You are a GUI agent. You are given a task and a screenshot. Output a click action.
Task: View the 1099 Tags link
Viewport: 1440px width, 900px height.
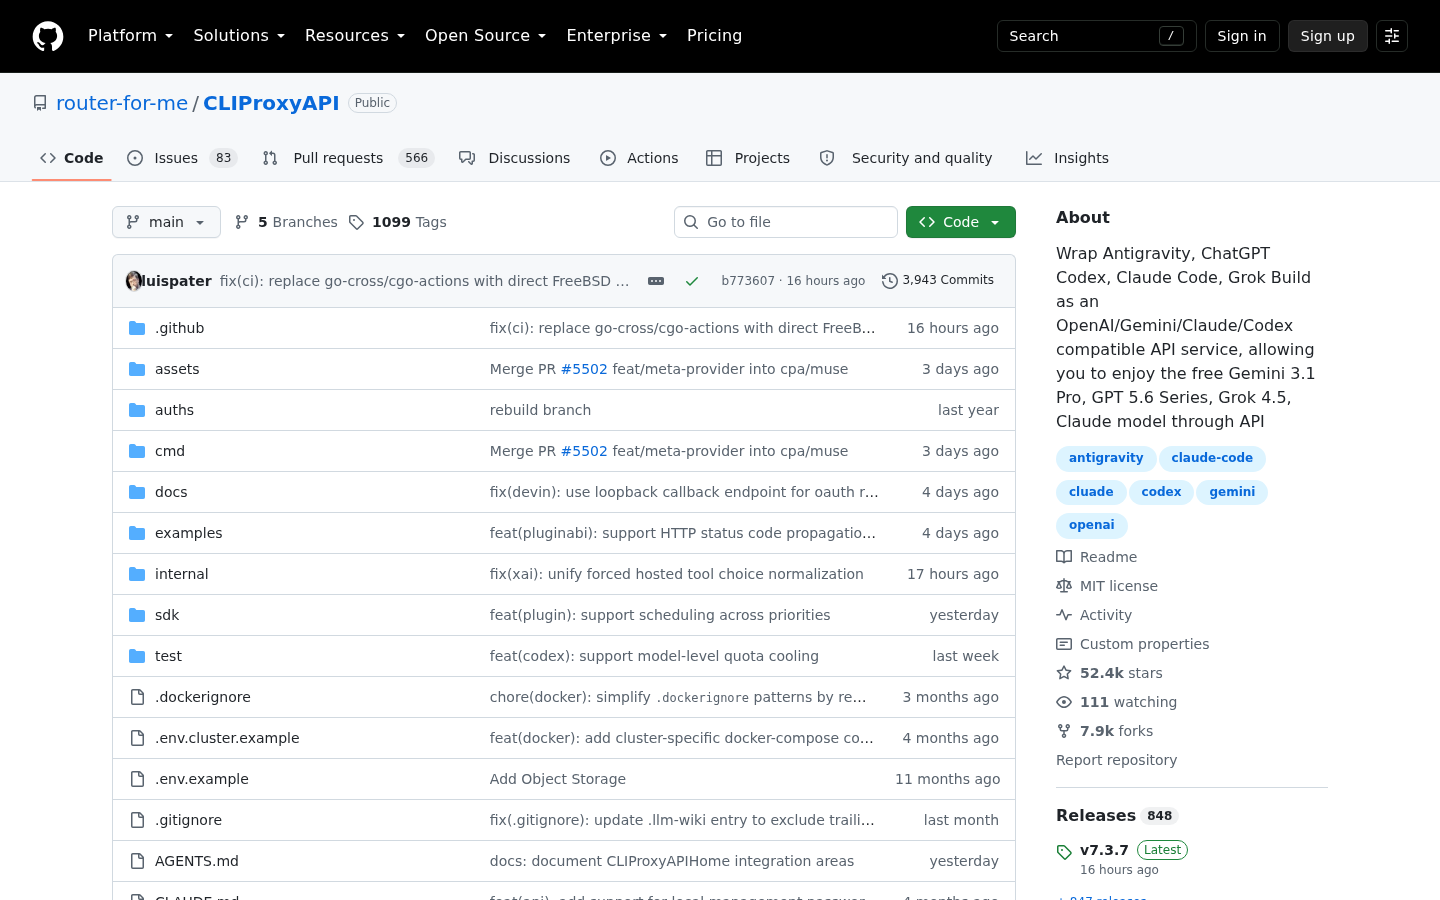pos(398,222)
